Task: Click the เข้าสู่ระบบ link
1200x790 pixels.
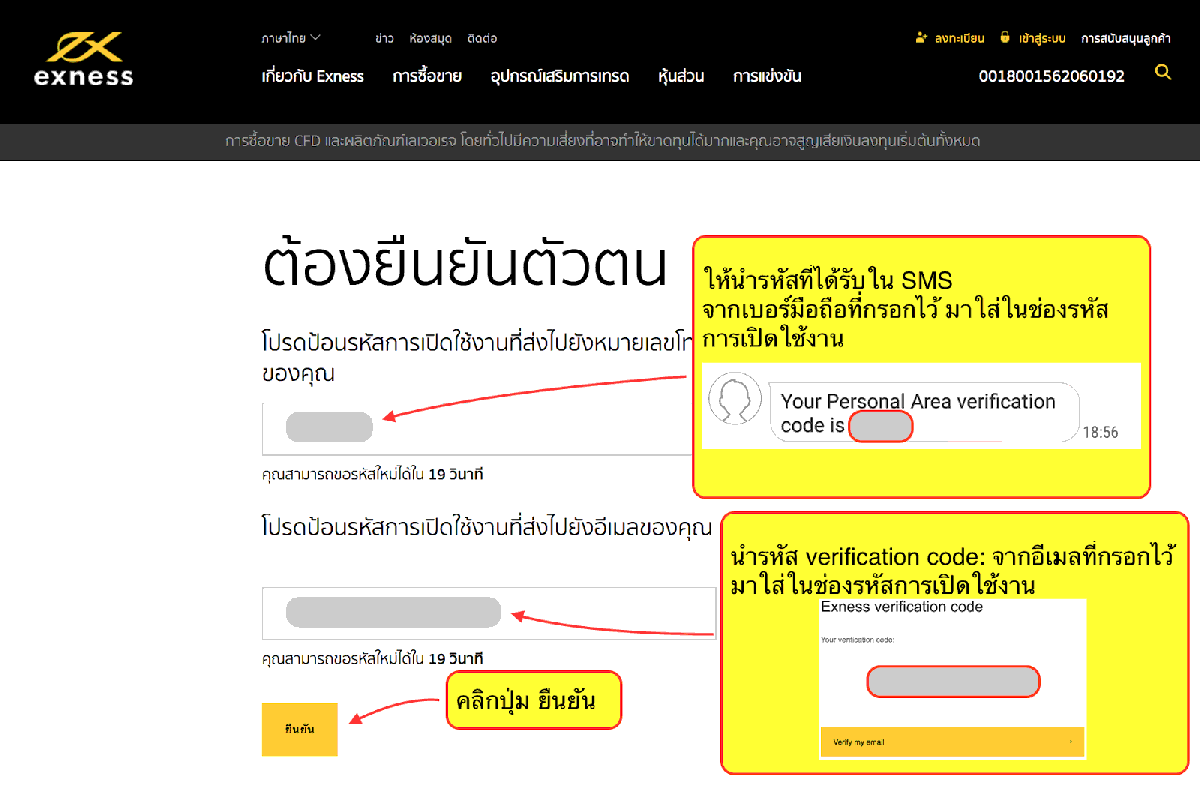Action: [x=1043, y=39]
